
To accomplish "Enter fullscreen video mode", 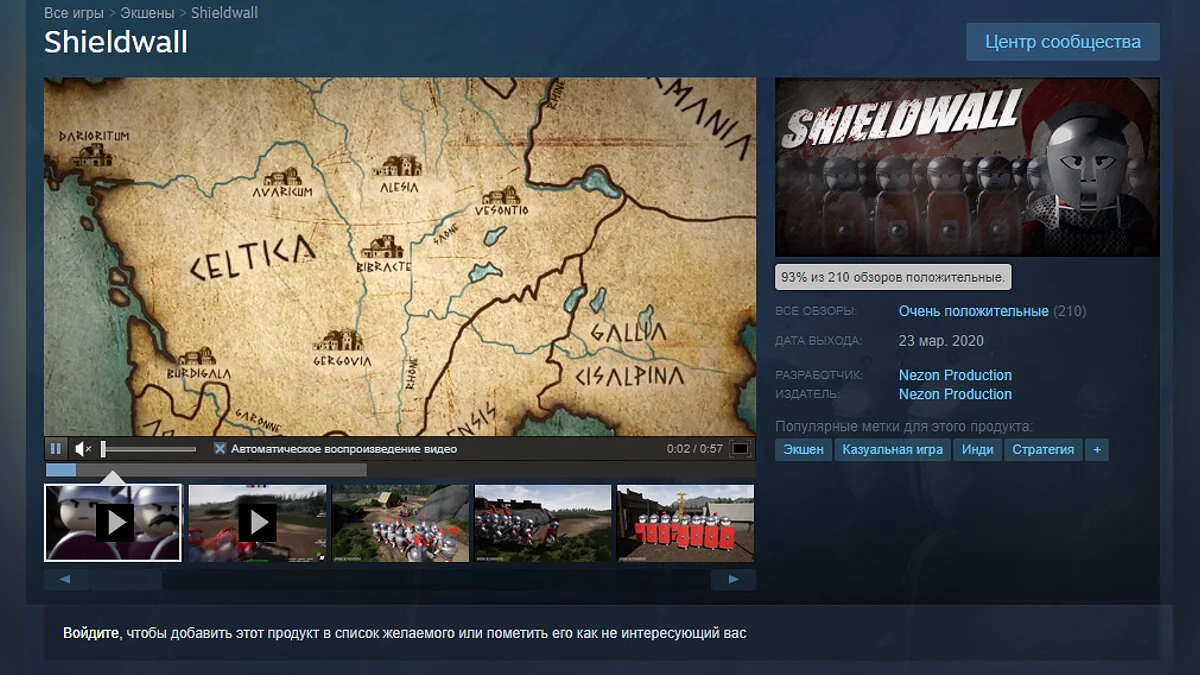I will (740, 449).
